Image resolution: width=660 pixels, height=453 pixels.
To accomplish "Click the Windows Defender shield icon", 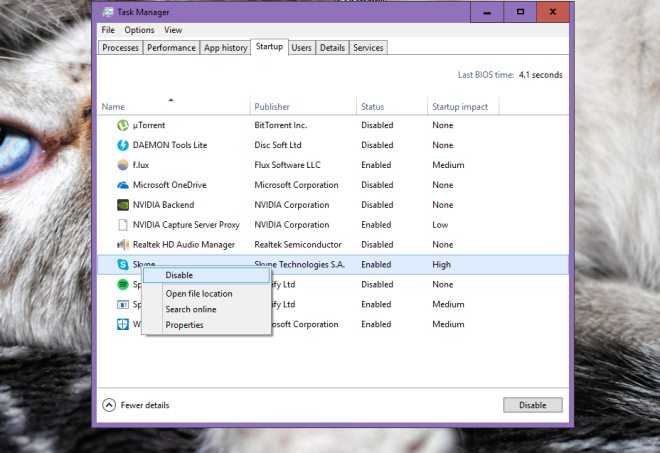I will (122, 324).
